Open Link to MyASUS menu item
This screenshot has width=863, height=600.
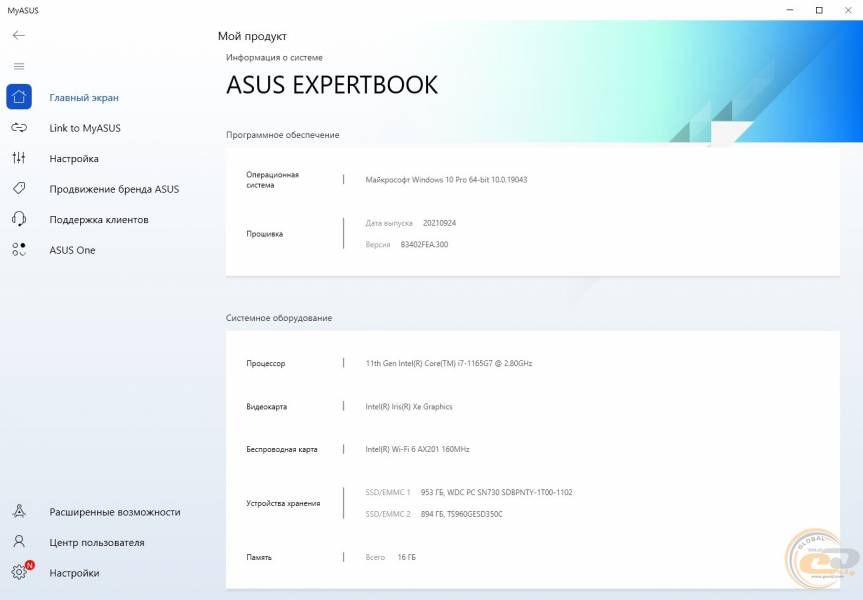(85, 128)
